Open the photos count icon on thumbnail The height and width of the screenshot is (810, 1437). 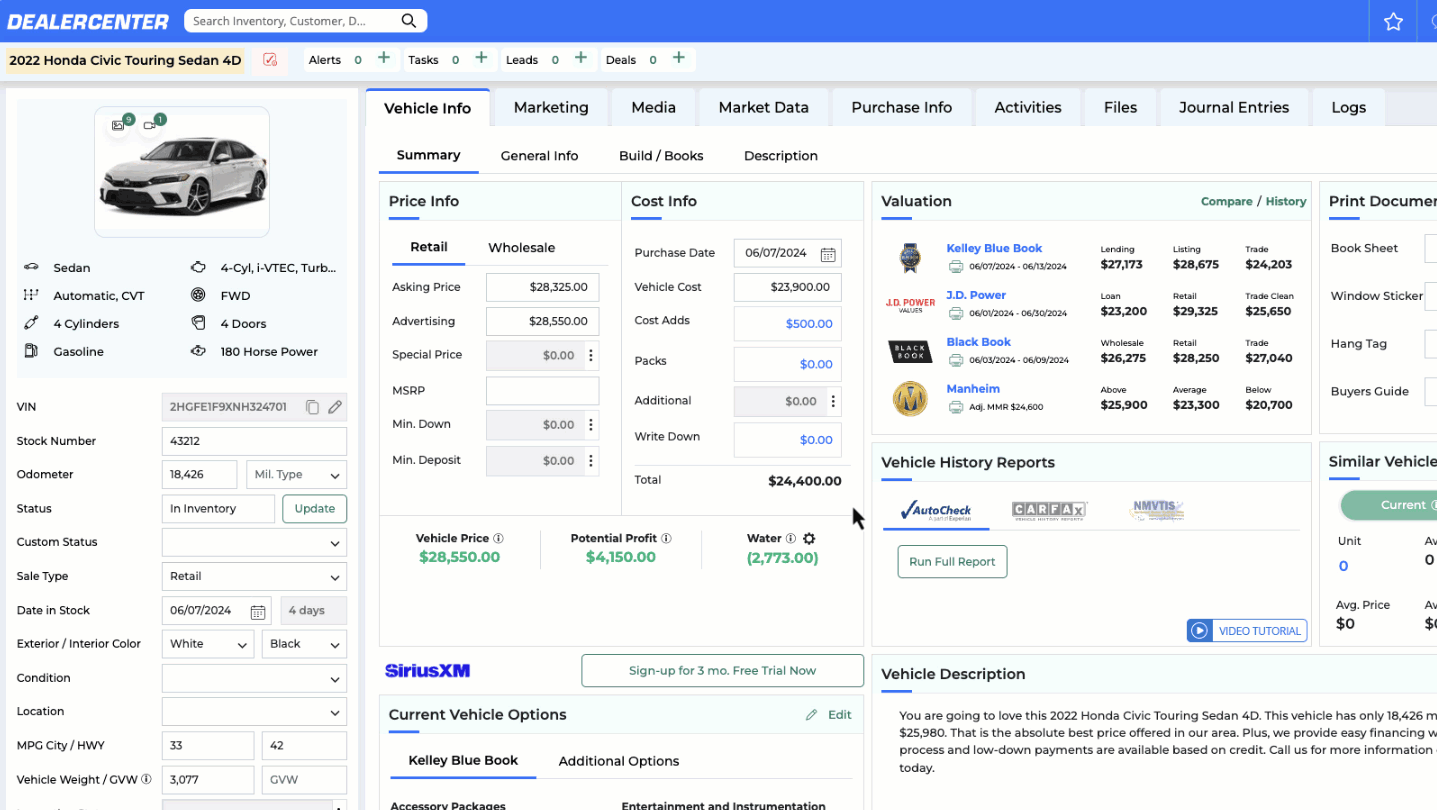click(120, 124)
